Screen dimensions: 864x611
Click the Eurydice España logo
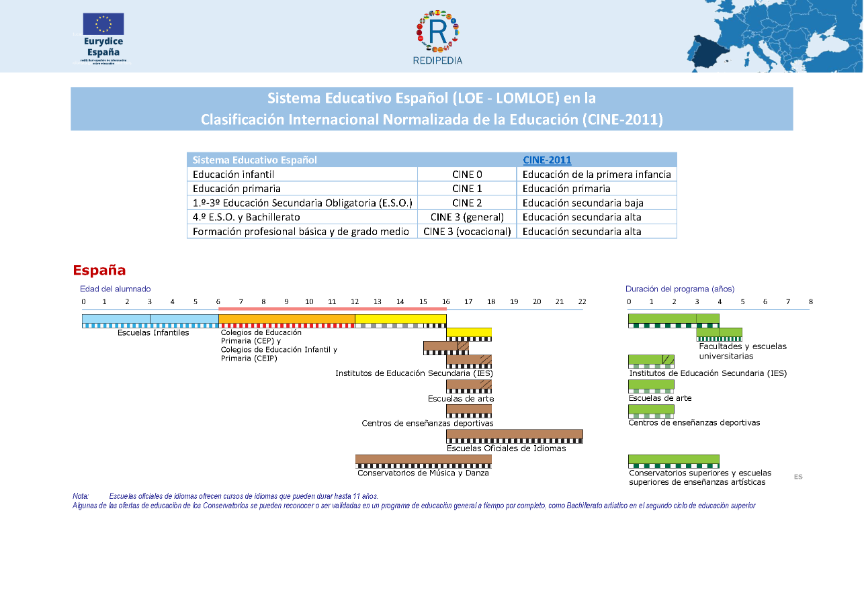(103, 37)
